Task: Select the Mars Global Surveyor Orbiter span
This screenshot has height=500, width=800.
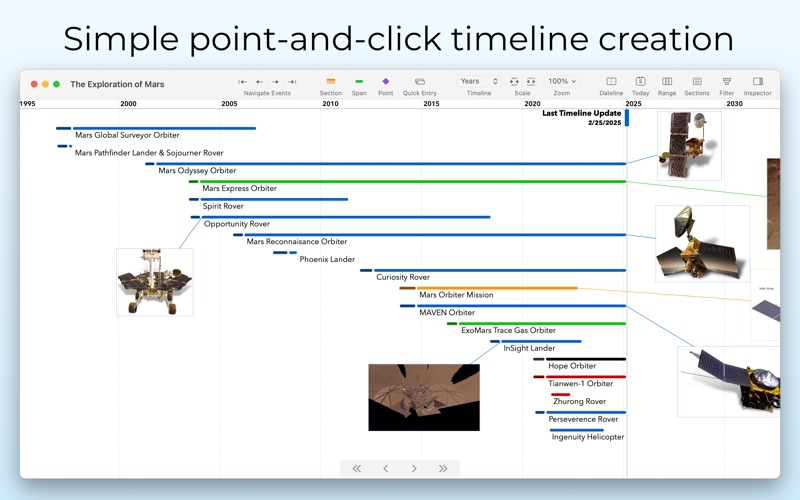Action: 164,129
